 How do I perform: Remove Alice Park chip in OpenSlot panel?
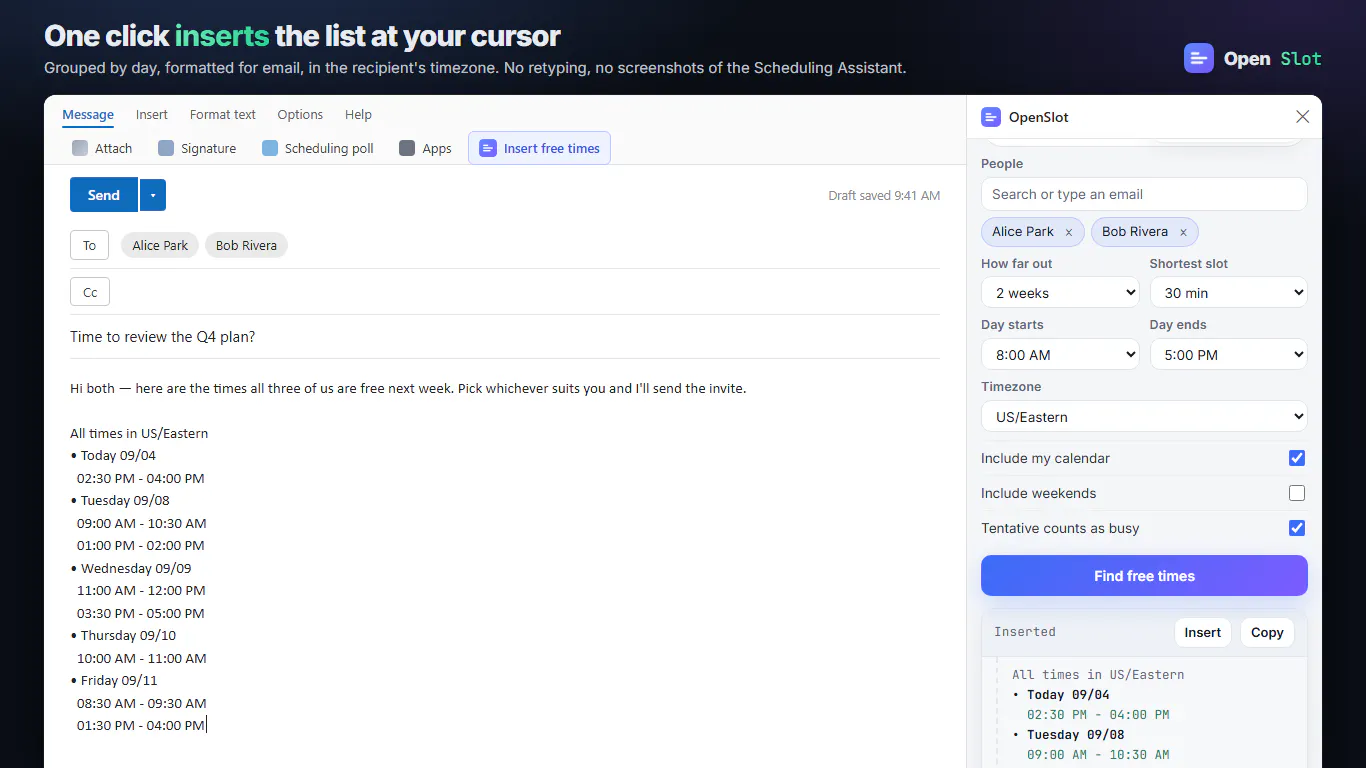point(1069,232)
